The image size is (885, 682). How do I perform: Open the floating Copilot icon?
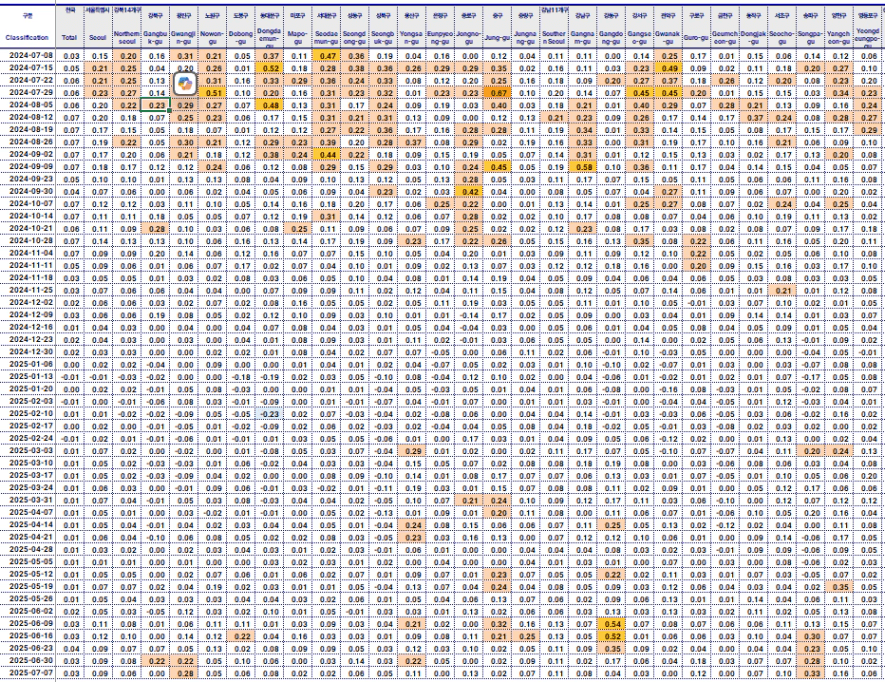click(185, 85)
